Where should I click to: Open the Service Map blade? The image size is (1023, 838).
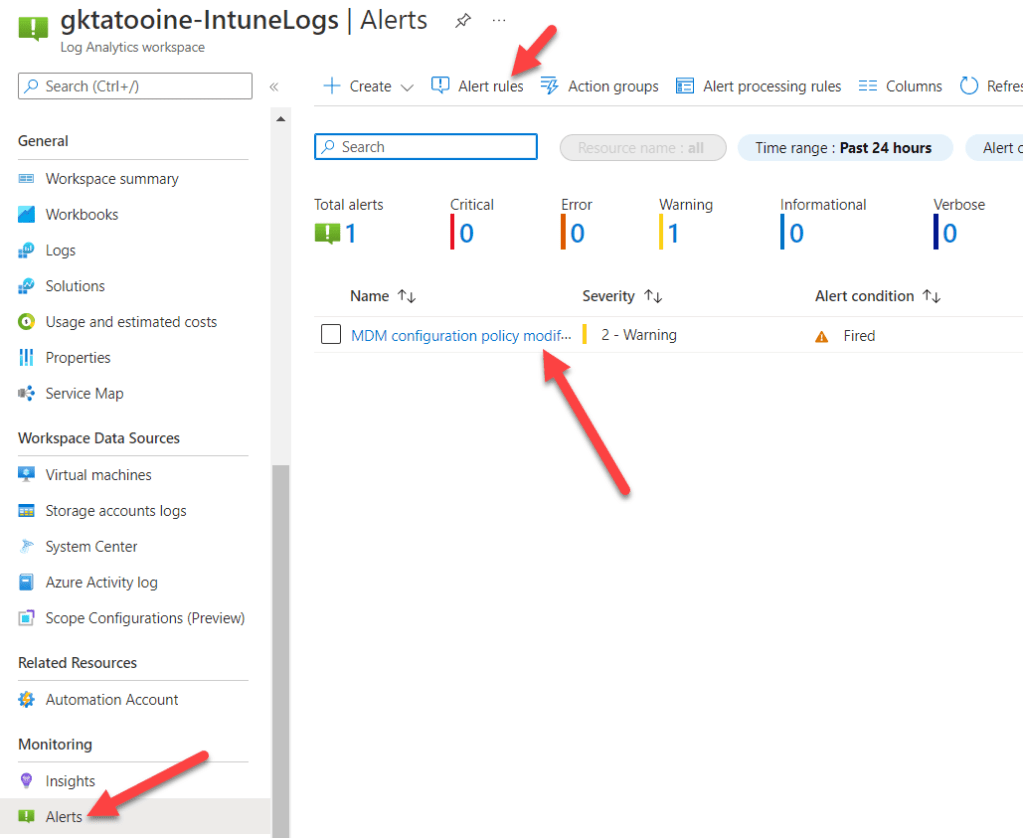[x=83, y=393]
